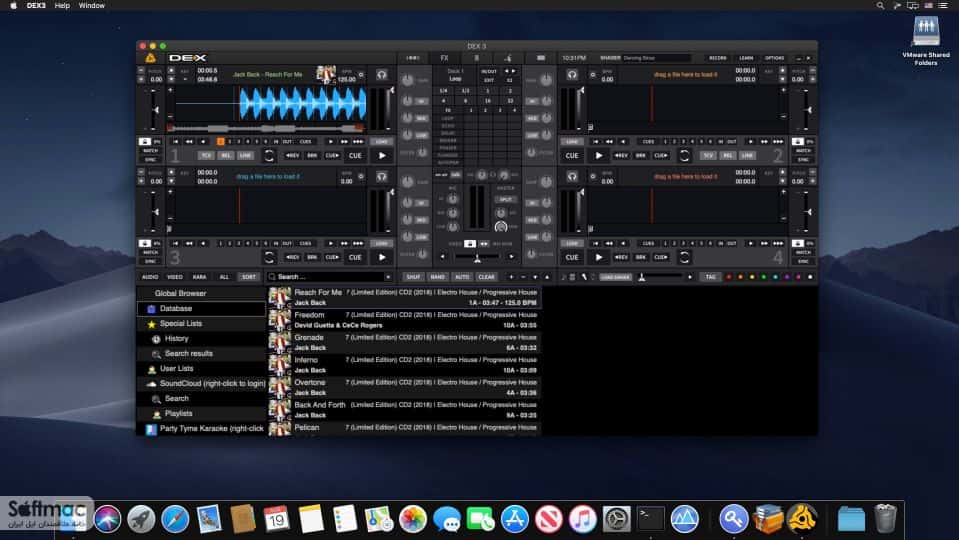Expand User Lists in browser
Screen dimensions: 959x540
pyautogui.click(x=202, y=369)
